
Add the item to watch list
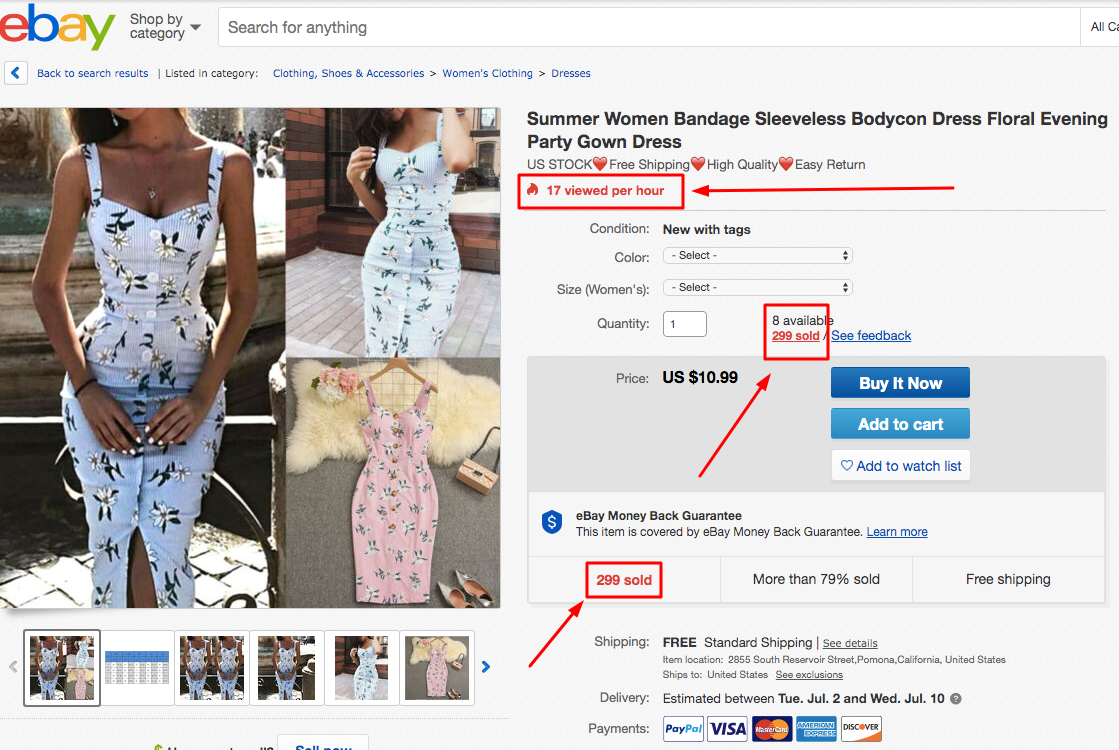[x=900, y=466]
